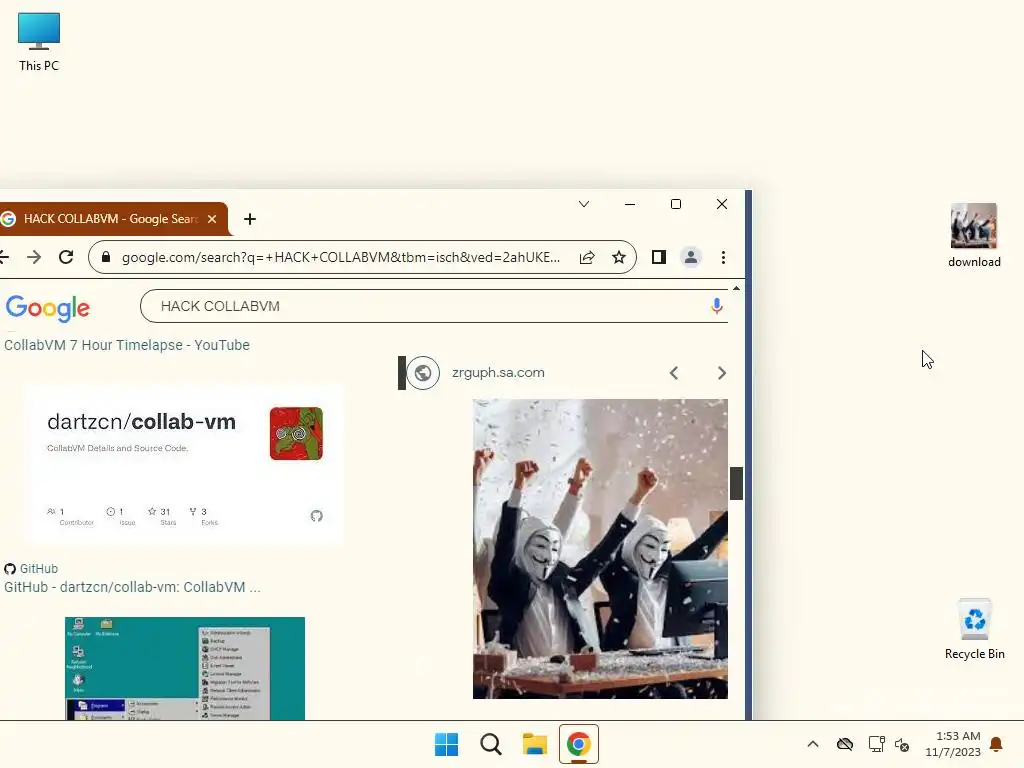1024x768 pixels.
Task: Click the OneDrive cloud tray icon
Action: click(844, 744)
